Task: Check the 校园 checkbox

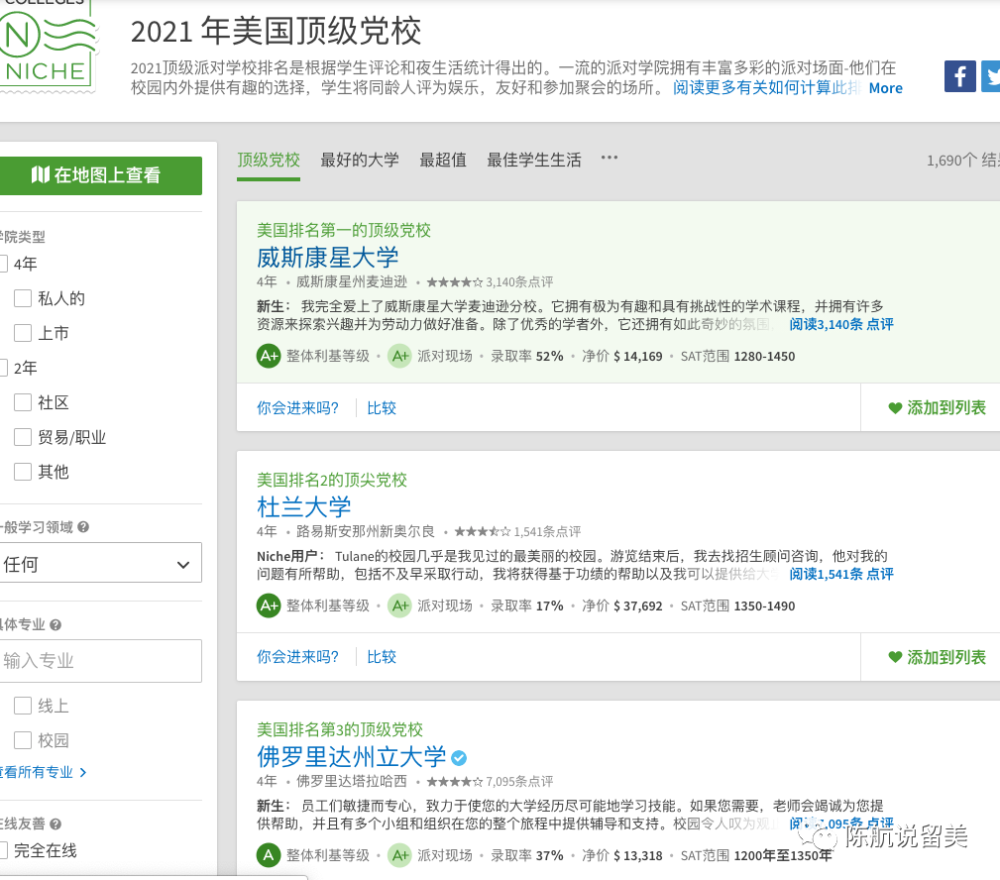Action: pyautogui.click(x=23, y=740)
